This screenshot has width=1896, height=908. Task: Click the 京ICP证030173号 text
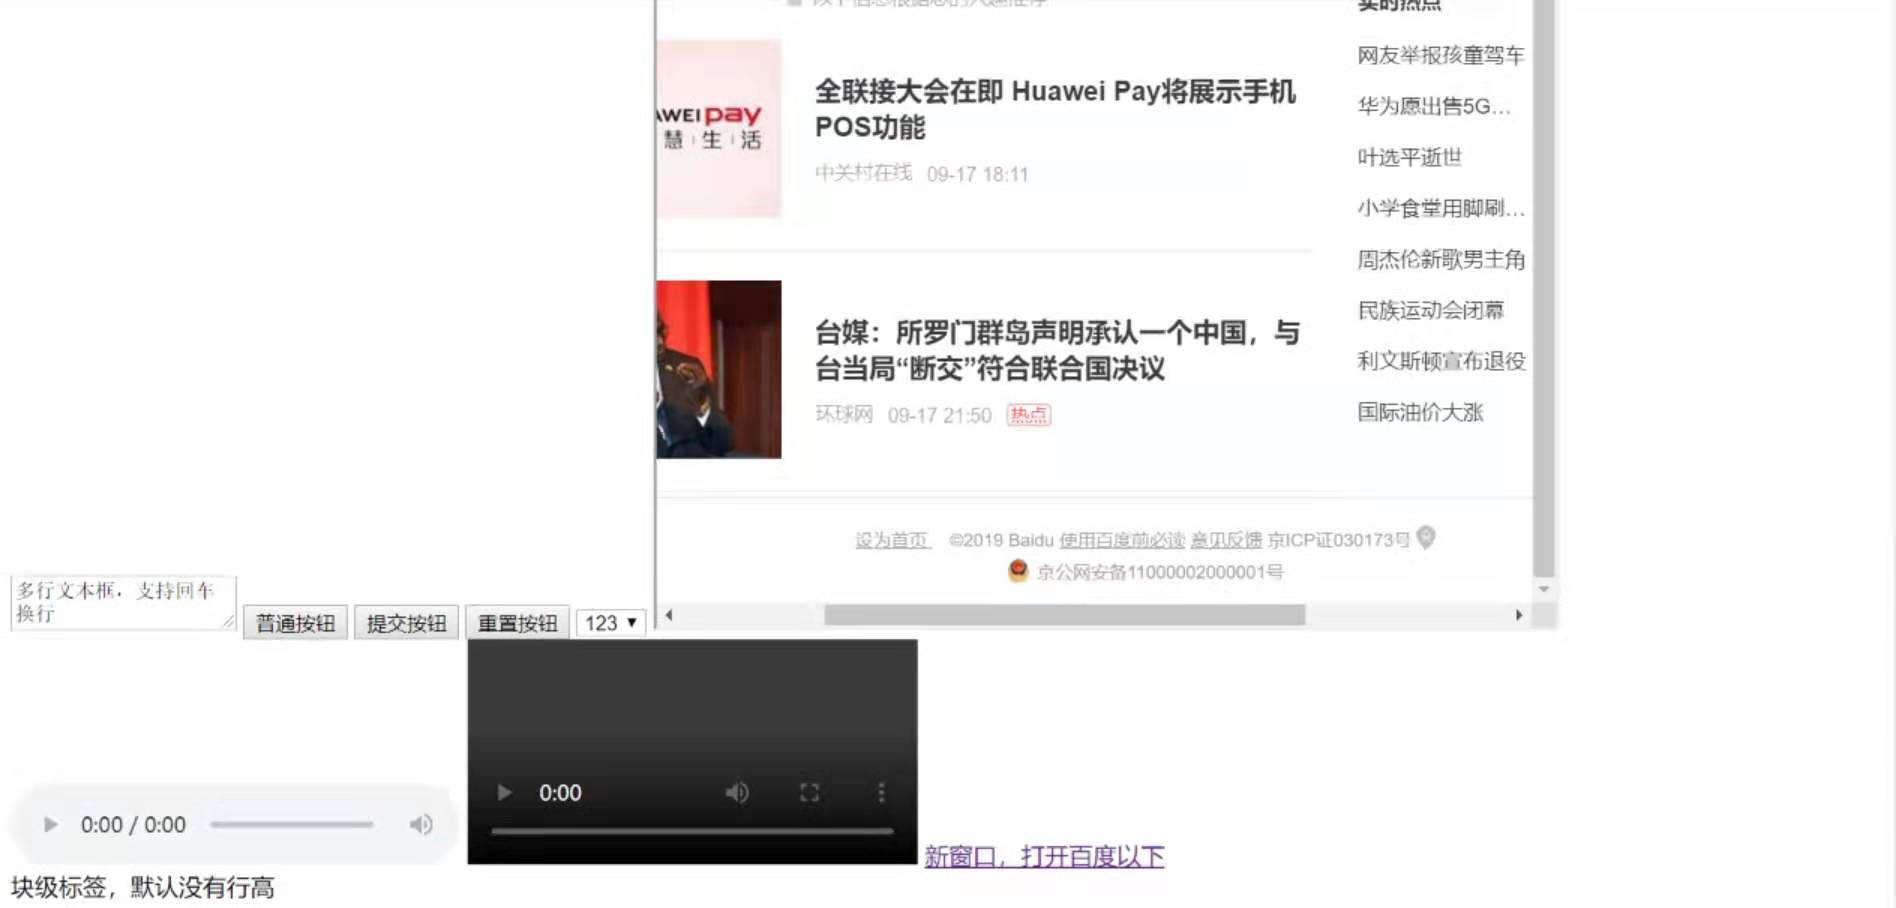coord(1338,540)
